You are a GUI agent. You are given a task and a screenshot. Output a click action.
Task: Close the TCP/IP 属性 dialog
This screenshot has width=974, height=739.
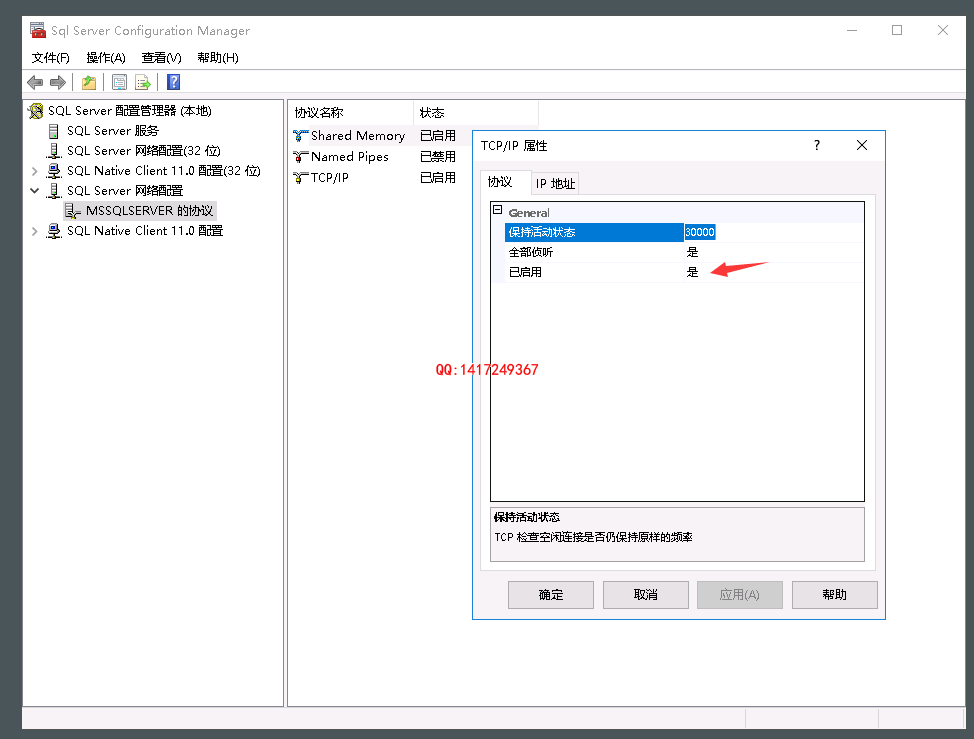862,145
